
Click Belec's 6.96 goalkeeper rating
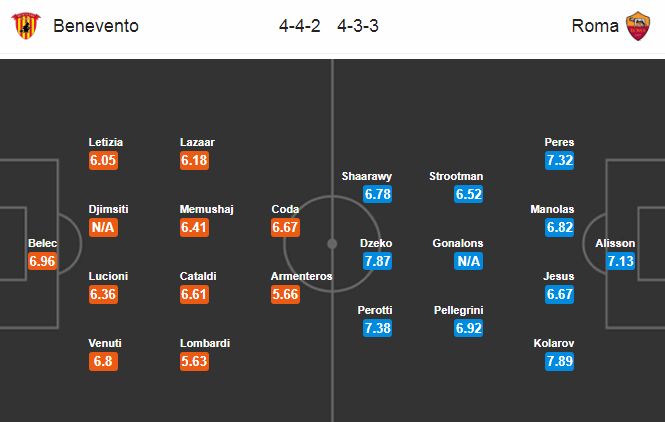coord(42,261)
